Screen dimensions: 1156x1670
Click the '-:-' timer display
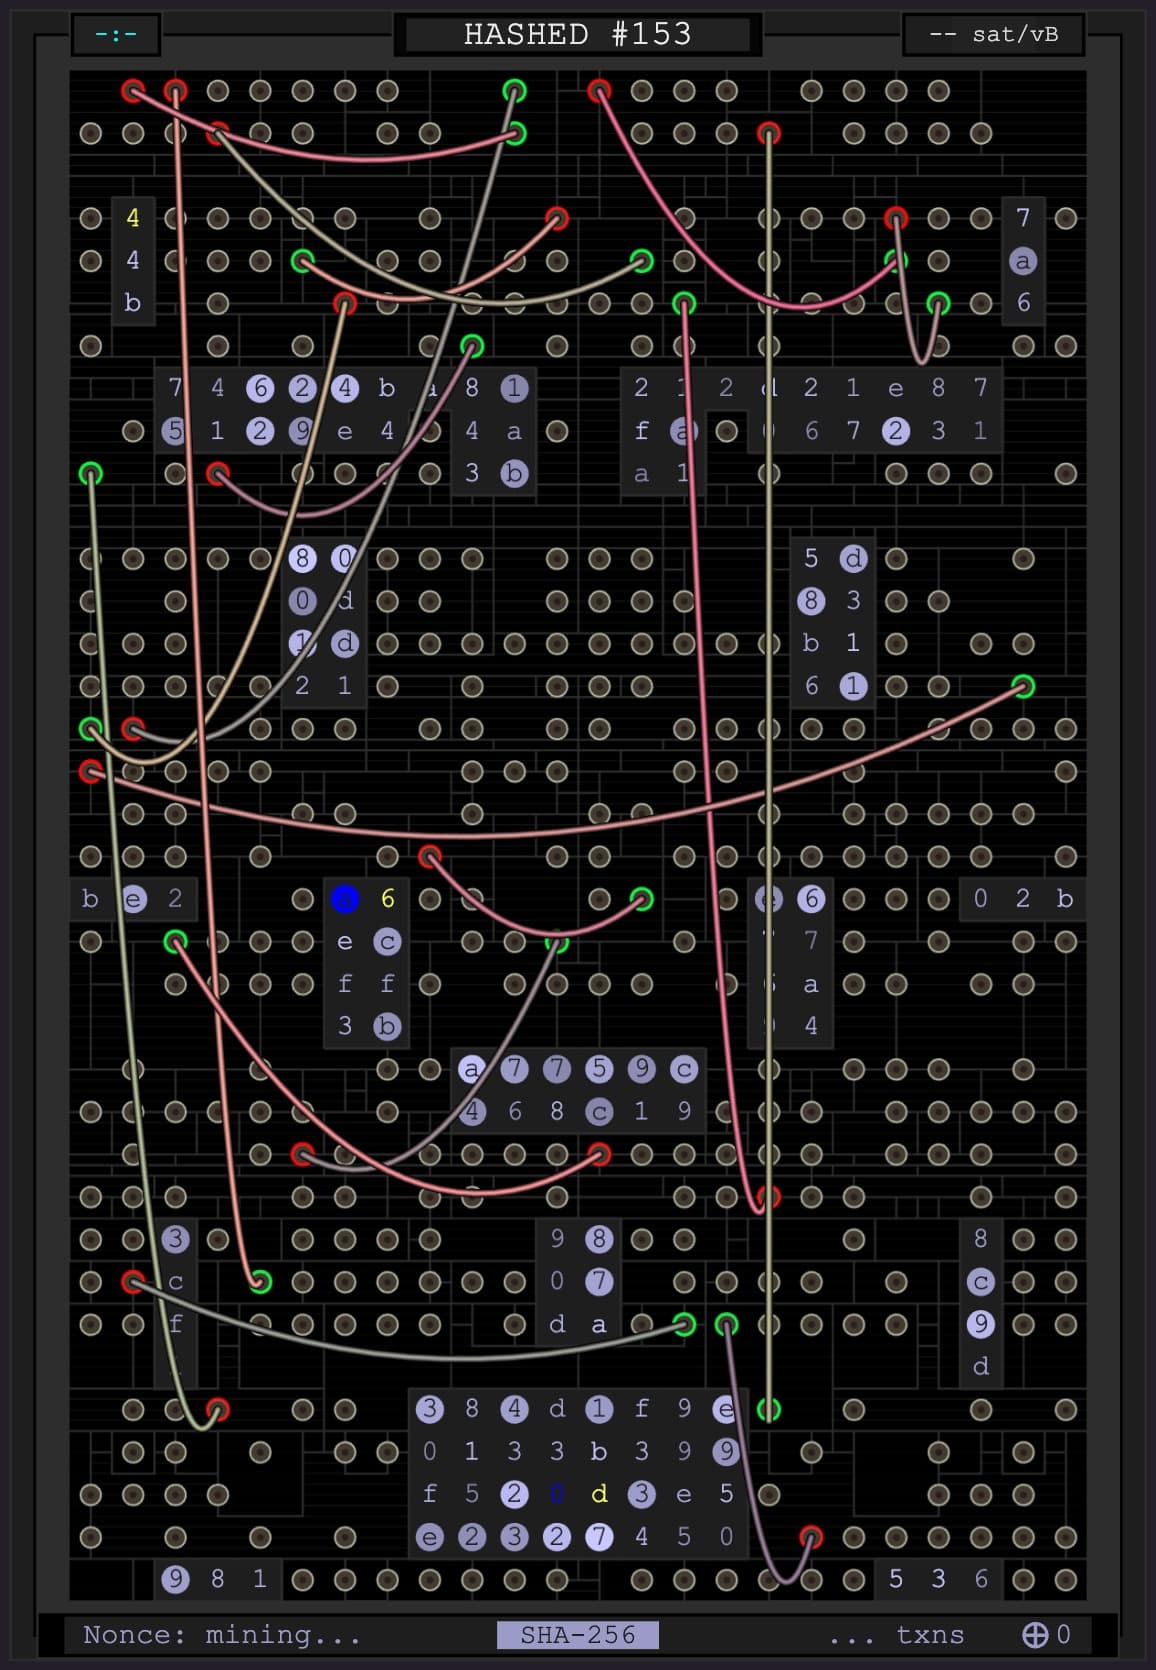click(x=116, y=35)
